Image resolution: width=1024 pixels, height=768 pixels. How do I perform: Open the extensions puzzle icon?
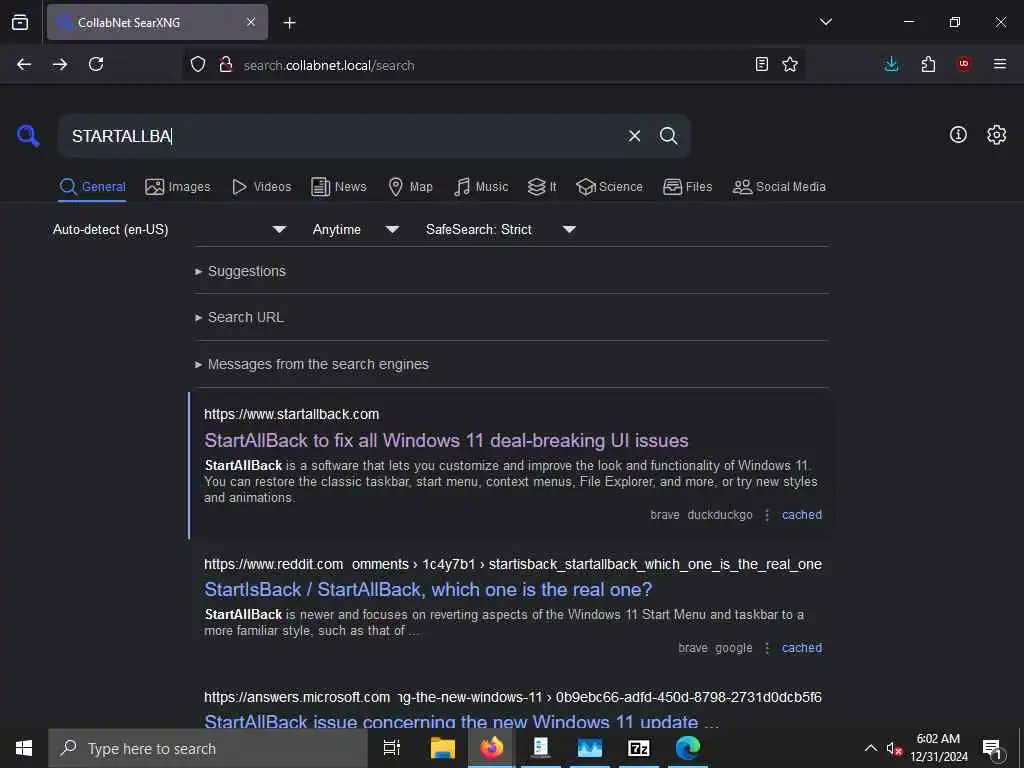928,64
